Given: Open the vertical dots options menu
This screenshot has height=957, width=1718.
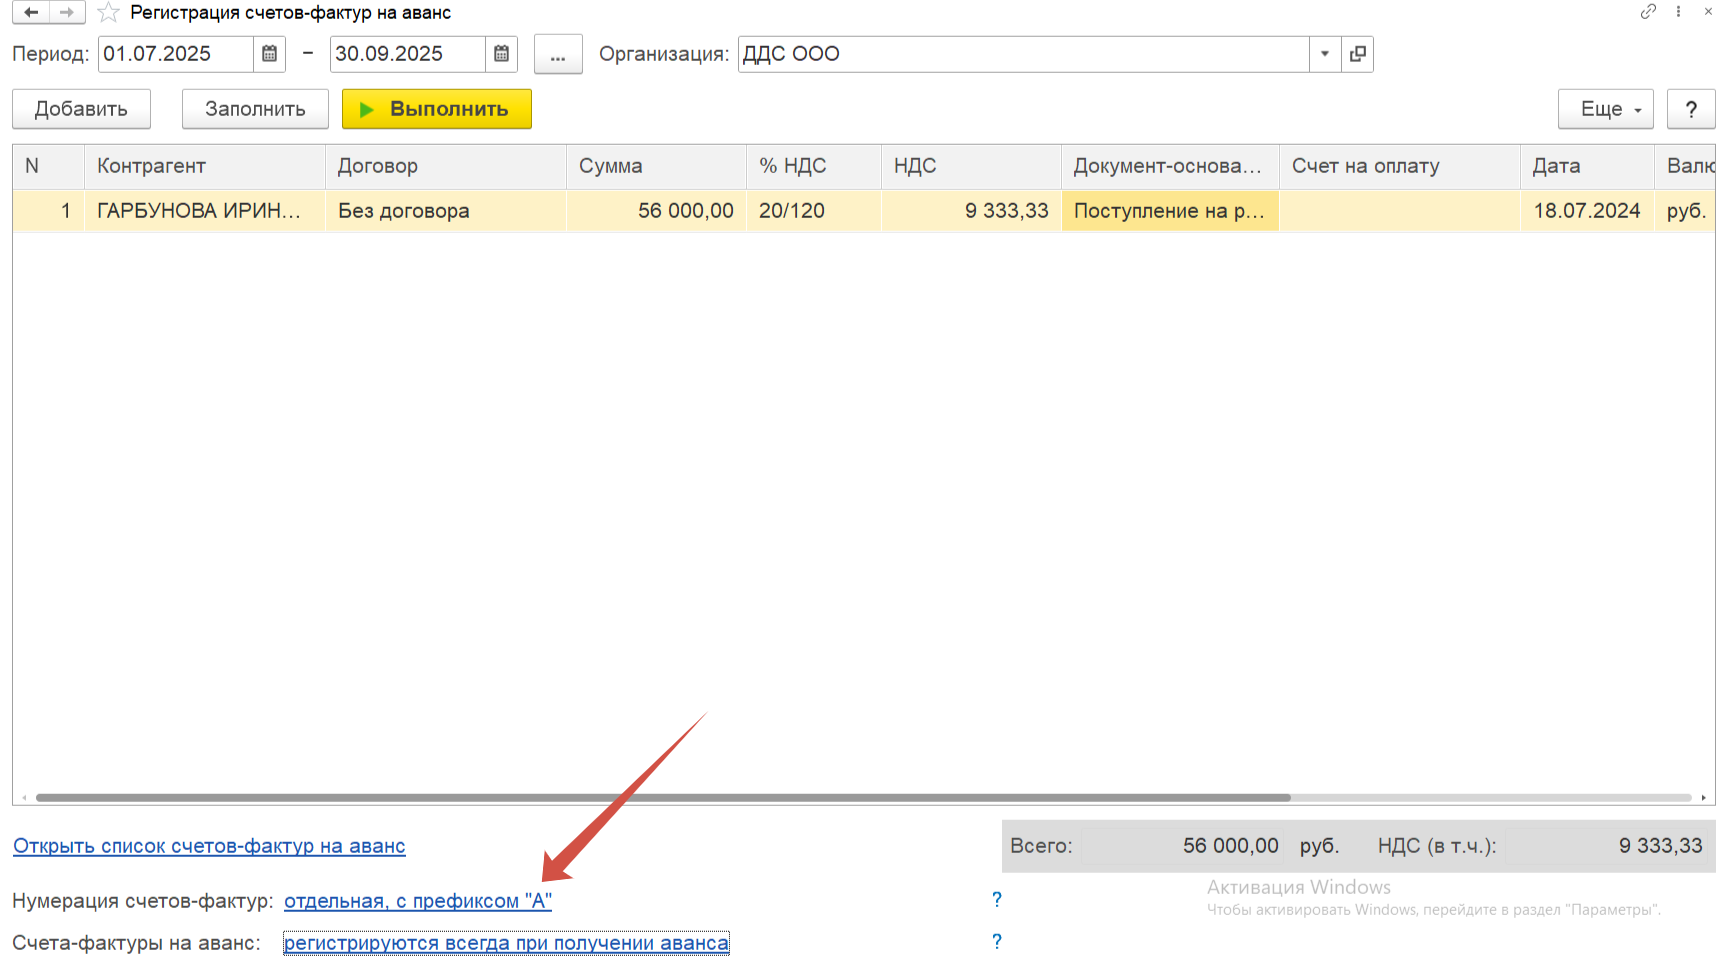Looking at the screenshot, I should (x=1678, y=12).
